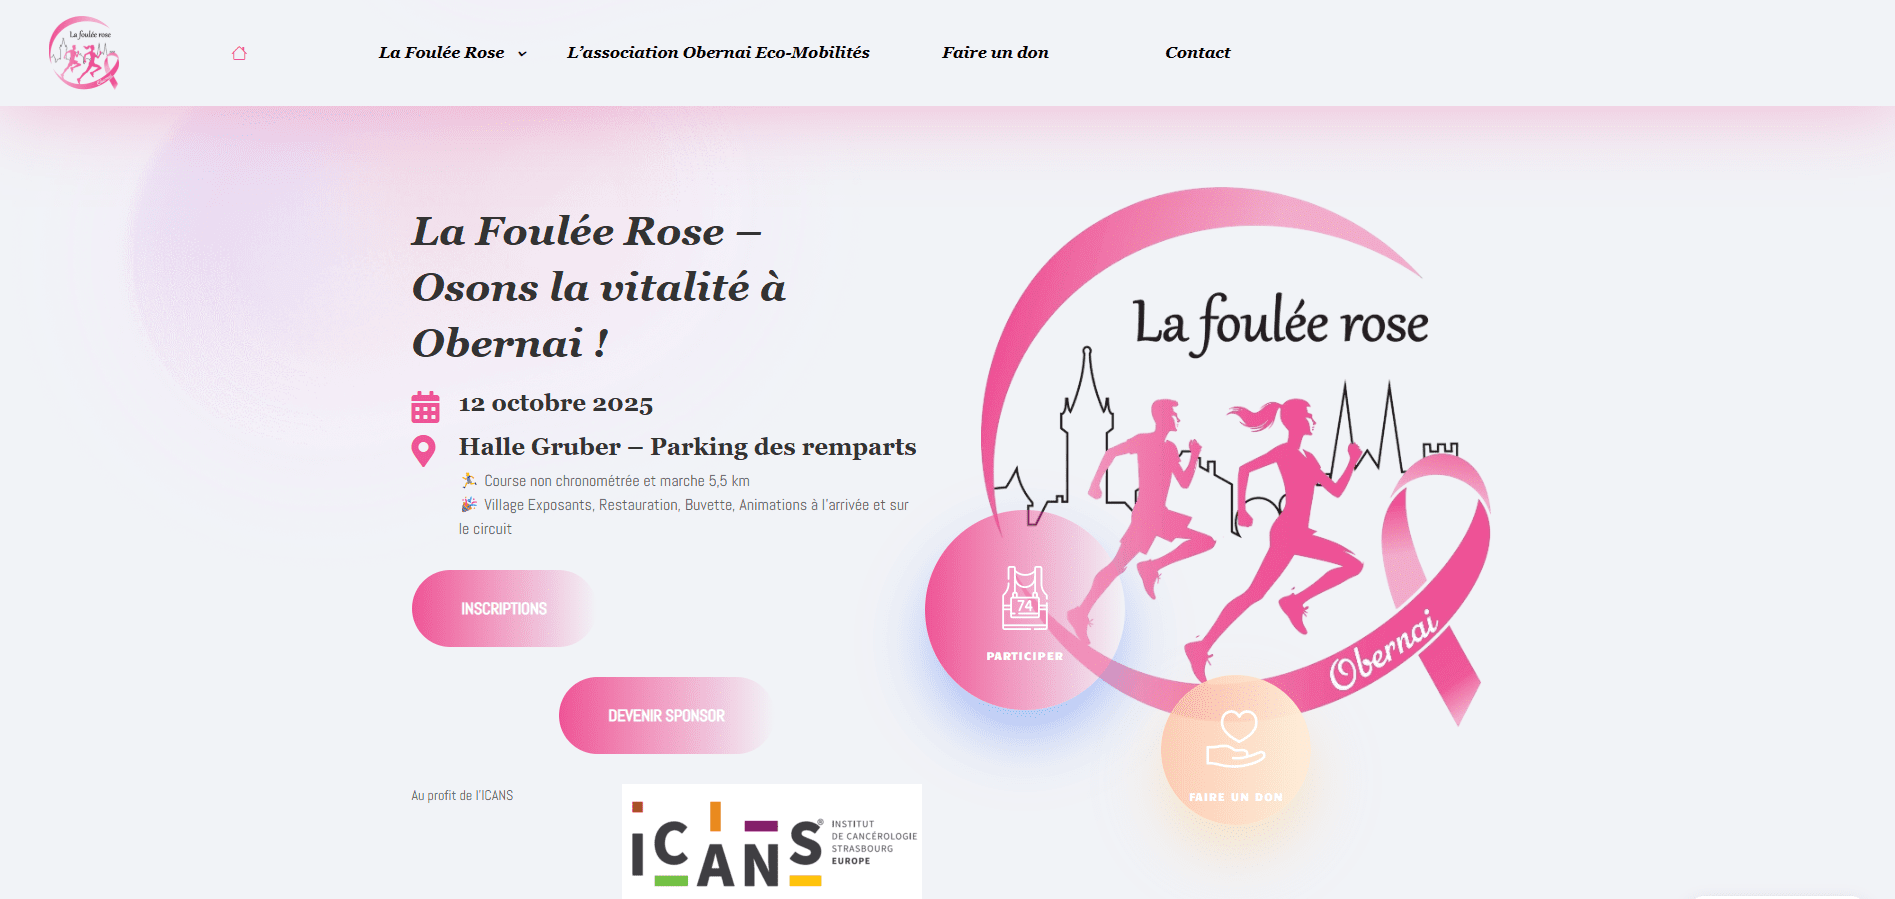Click the pink location pin icon

(424, 450)
